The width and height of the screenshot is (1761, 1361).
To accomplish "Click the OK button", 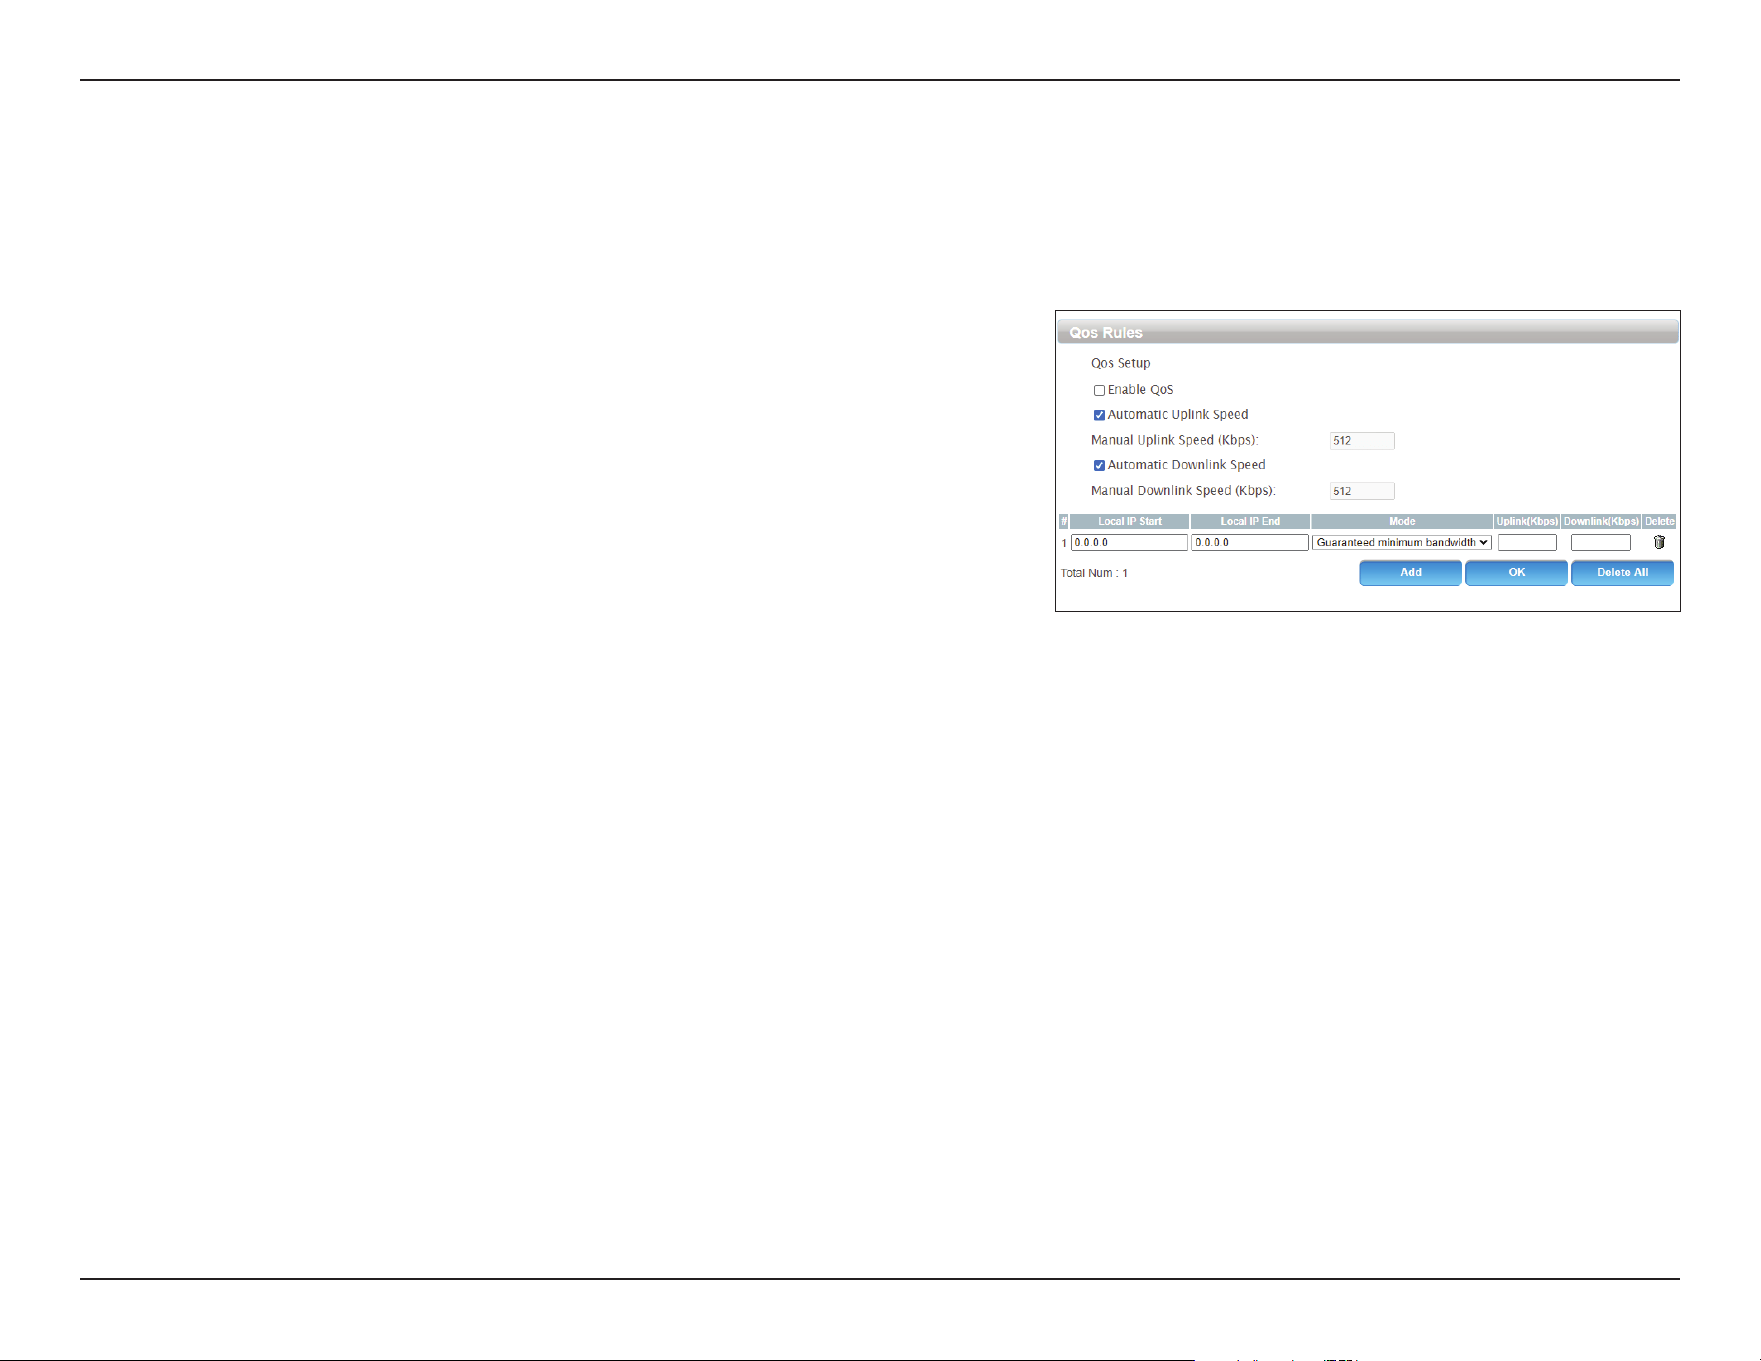I will [1516, 573].
